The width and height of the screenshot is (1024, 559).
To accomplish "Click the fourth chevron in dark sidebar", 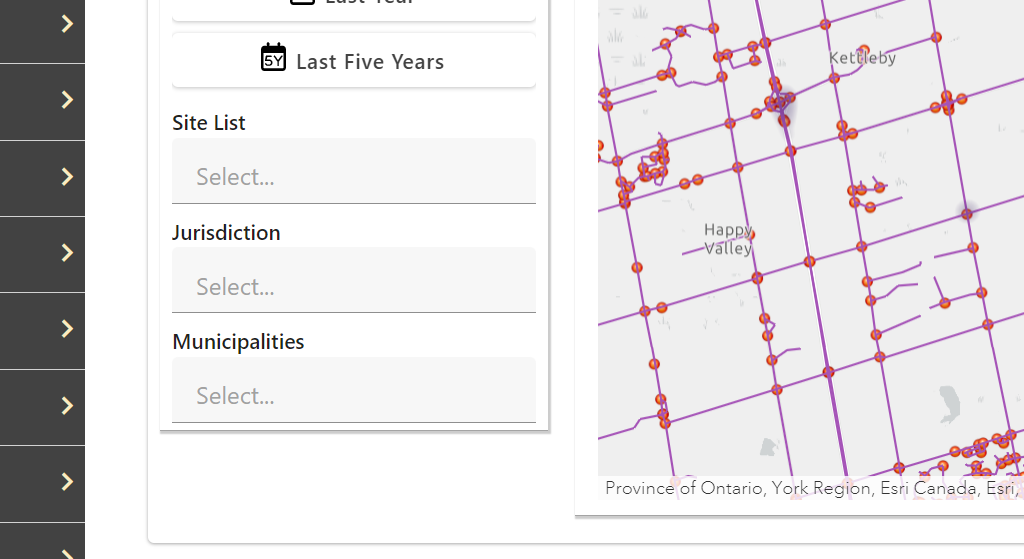I will 67,253.
